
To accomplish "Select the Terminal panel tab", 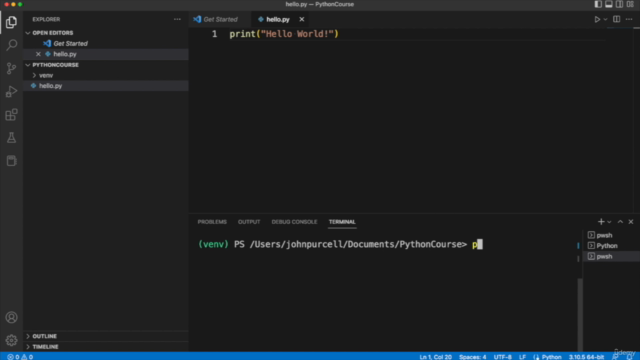I will (x=342, y=222).
